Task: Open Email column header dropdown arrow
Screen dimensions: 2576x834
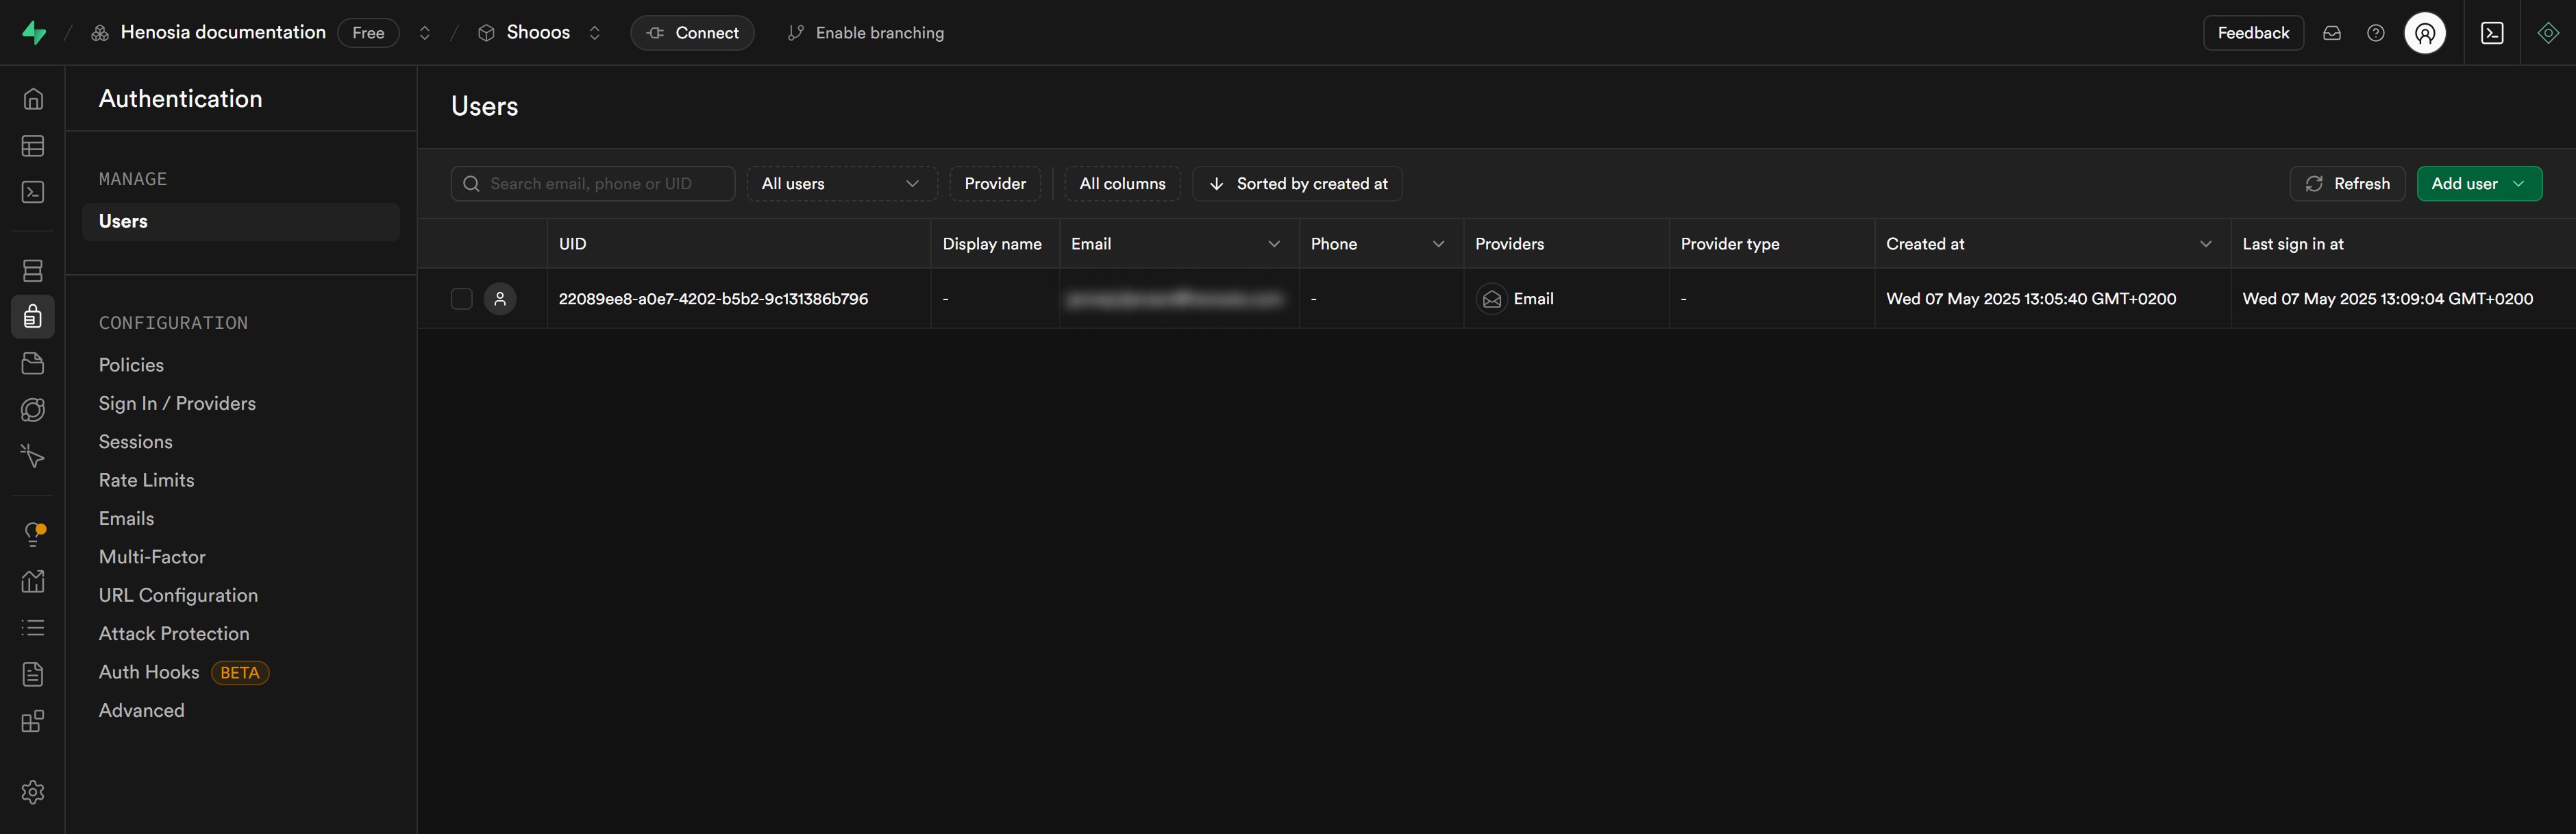Action: (x=1274, y=244)
